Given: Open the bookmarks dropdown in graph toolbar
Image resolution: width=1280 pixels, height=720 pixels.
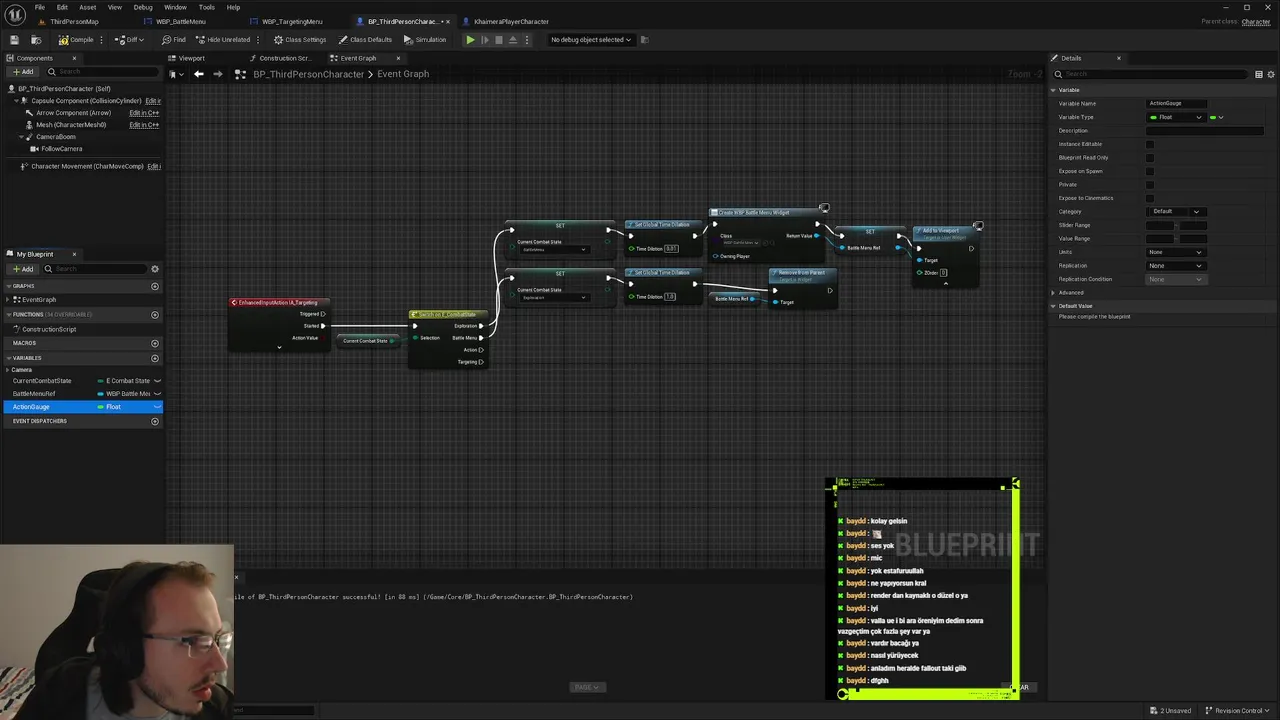Looking at the screenshot, I should [174, 74].
